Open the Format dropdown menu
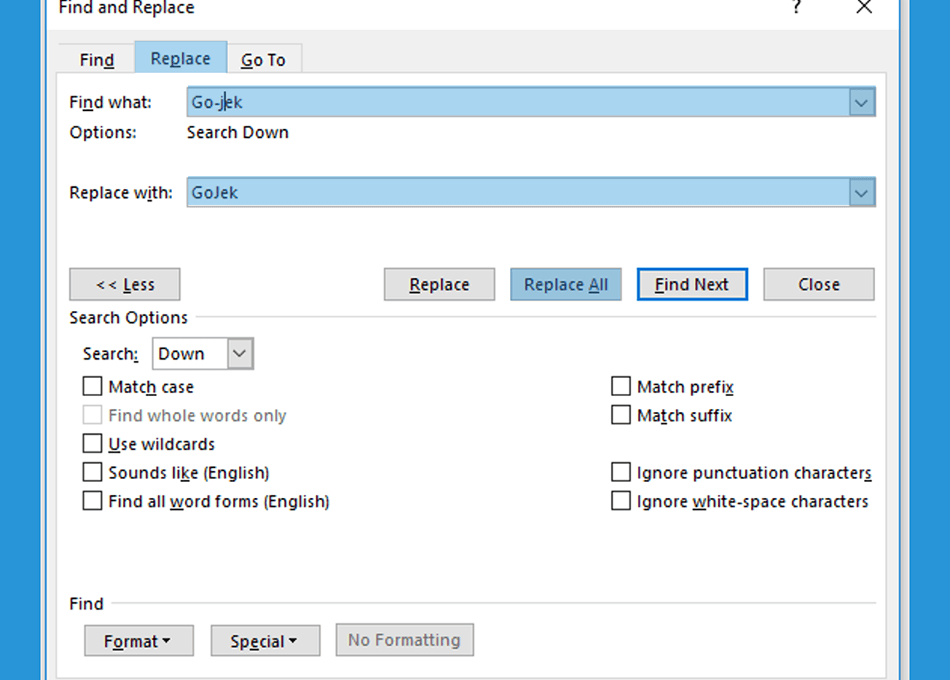 pyautogui.click(x=139, y=641)
